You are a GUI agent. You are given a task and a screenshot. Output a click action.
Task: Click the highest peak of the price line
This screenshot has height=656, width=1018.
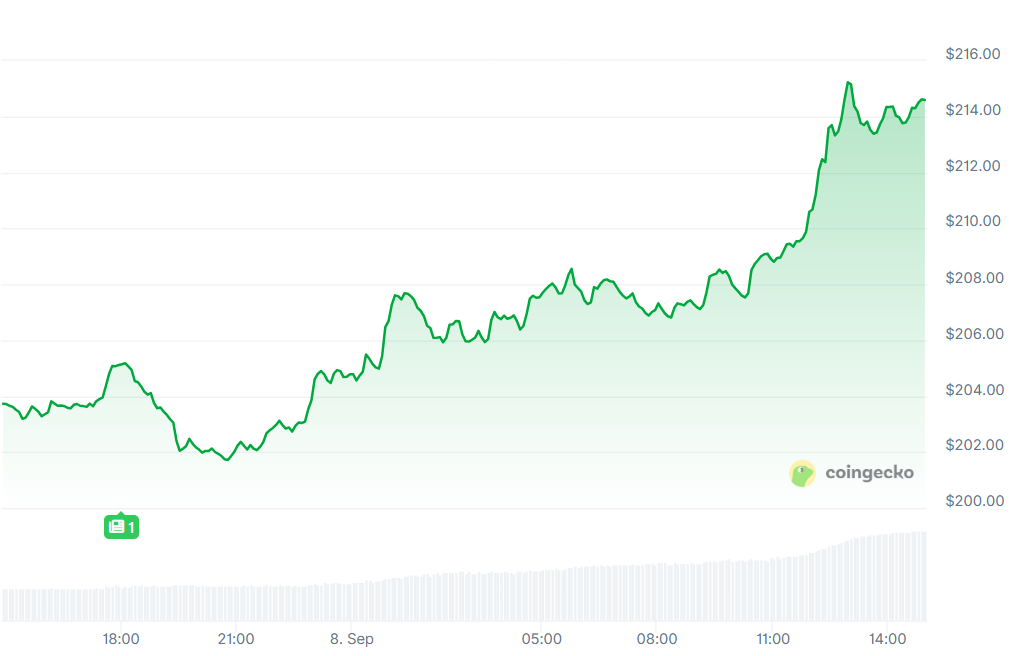click(x=848, y=83)
